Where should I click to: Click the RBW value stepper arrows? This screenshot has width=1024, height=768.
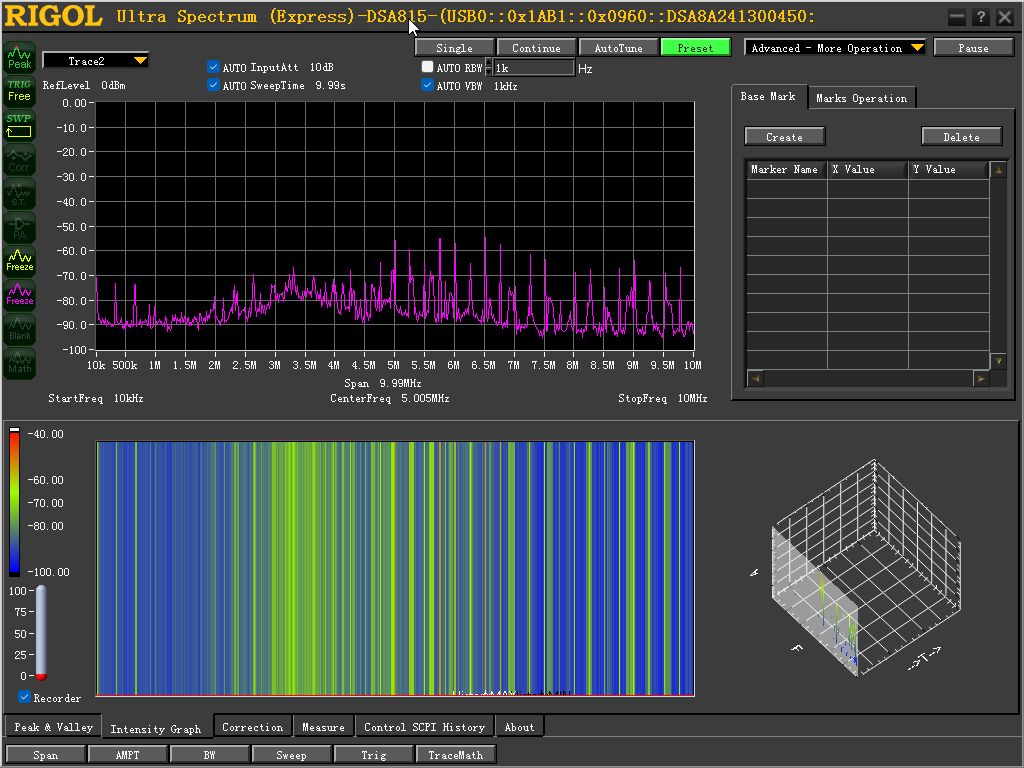[488, 68]
